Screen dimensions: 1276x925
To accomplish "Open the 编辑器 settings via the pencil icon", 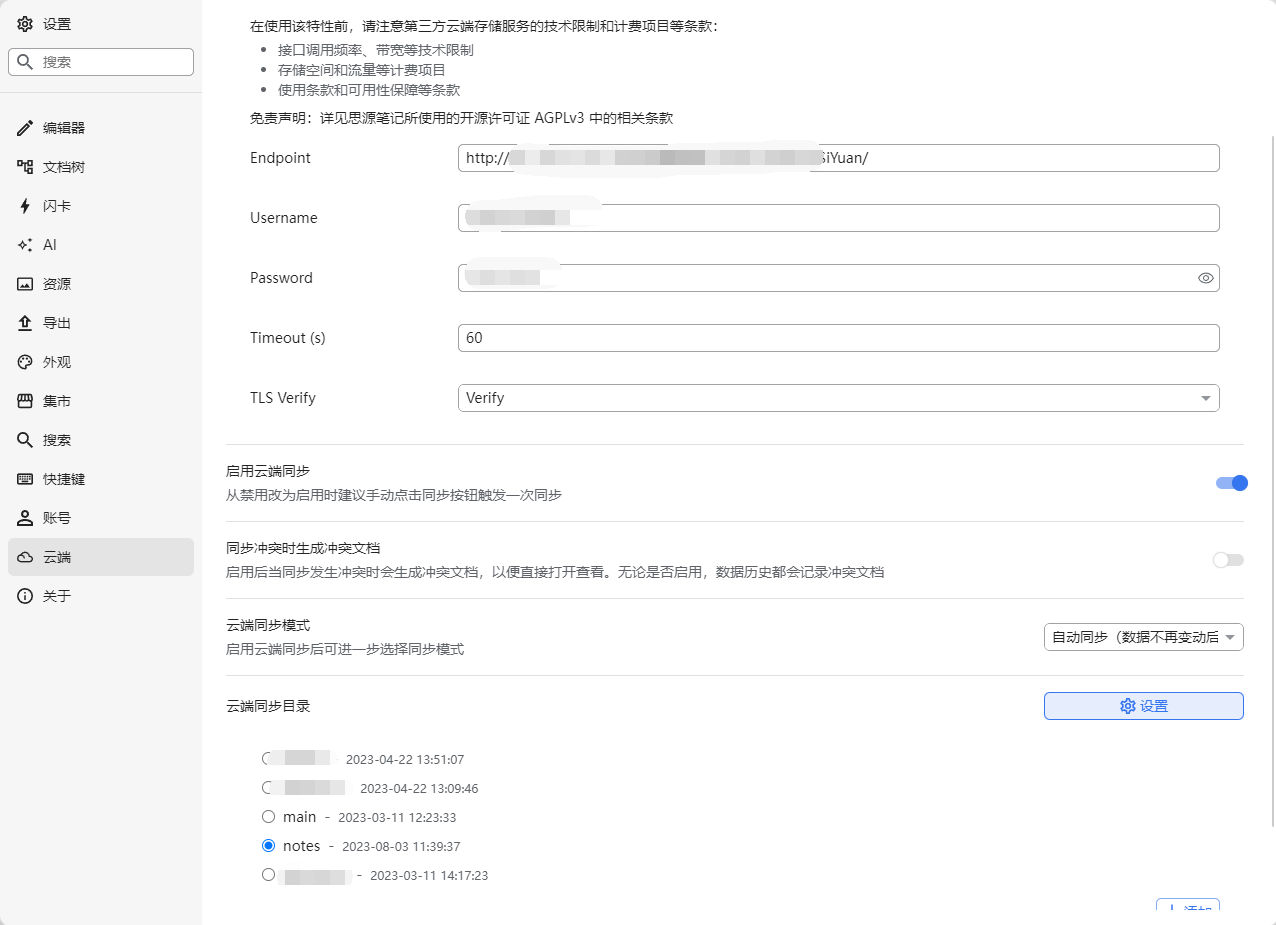I will 25,127.
